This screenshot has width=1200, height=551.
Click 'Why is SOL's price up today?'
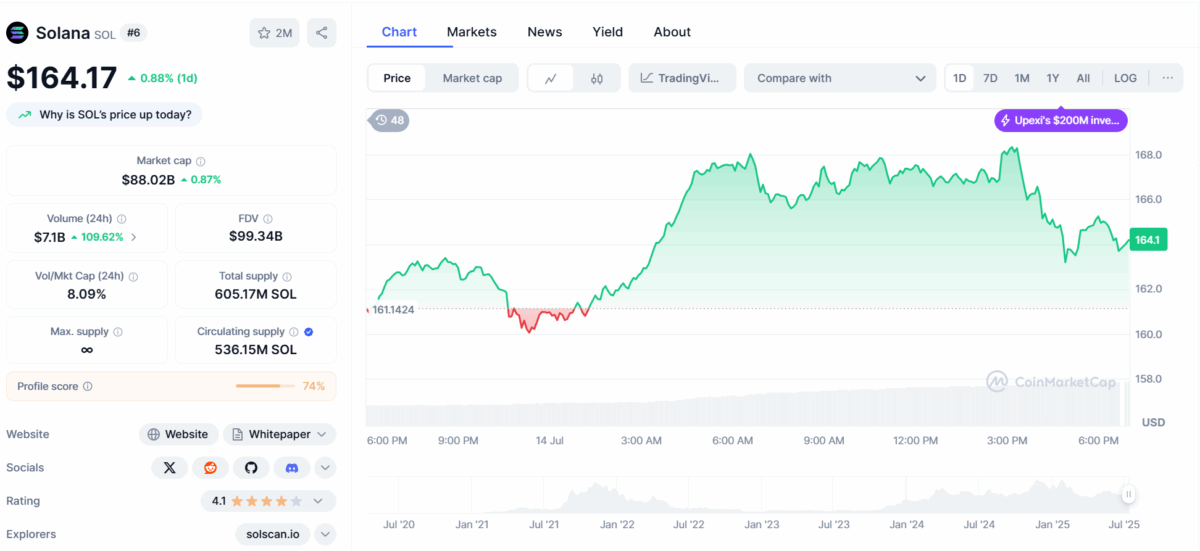tap(105, 114)
